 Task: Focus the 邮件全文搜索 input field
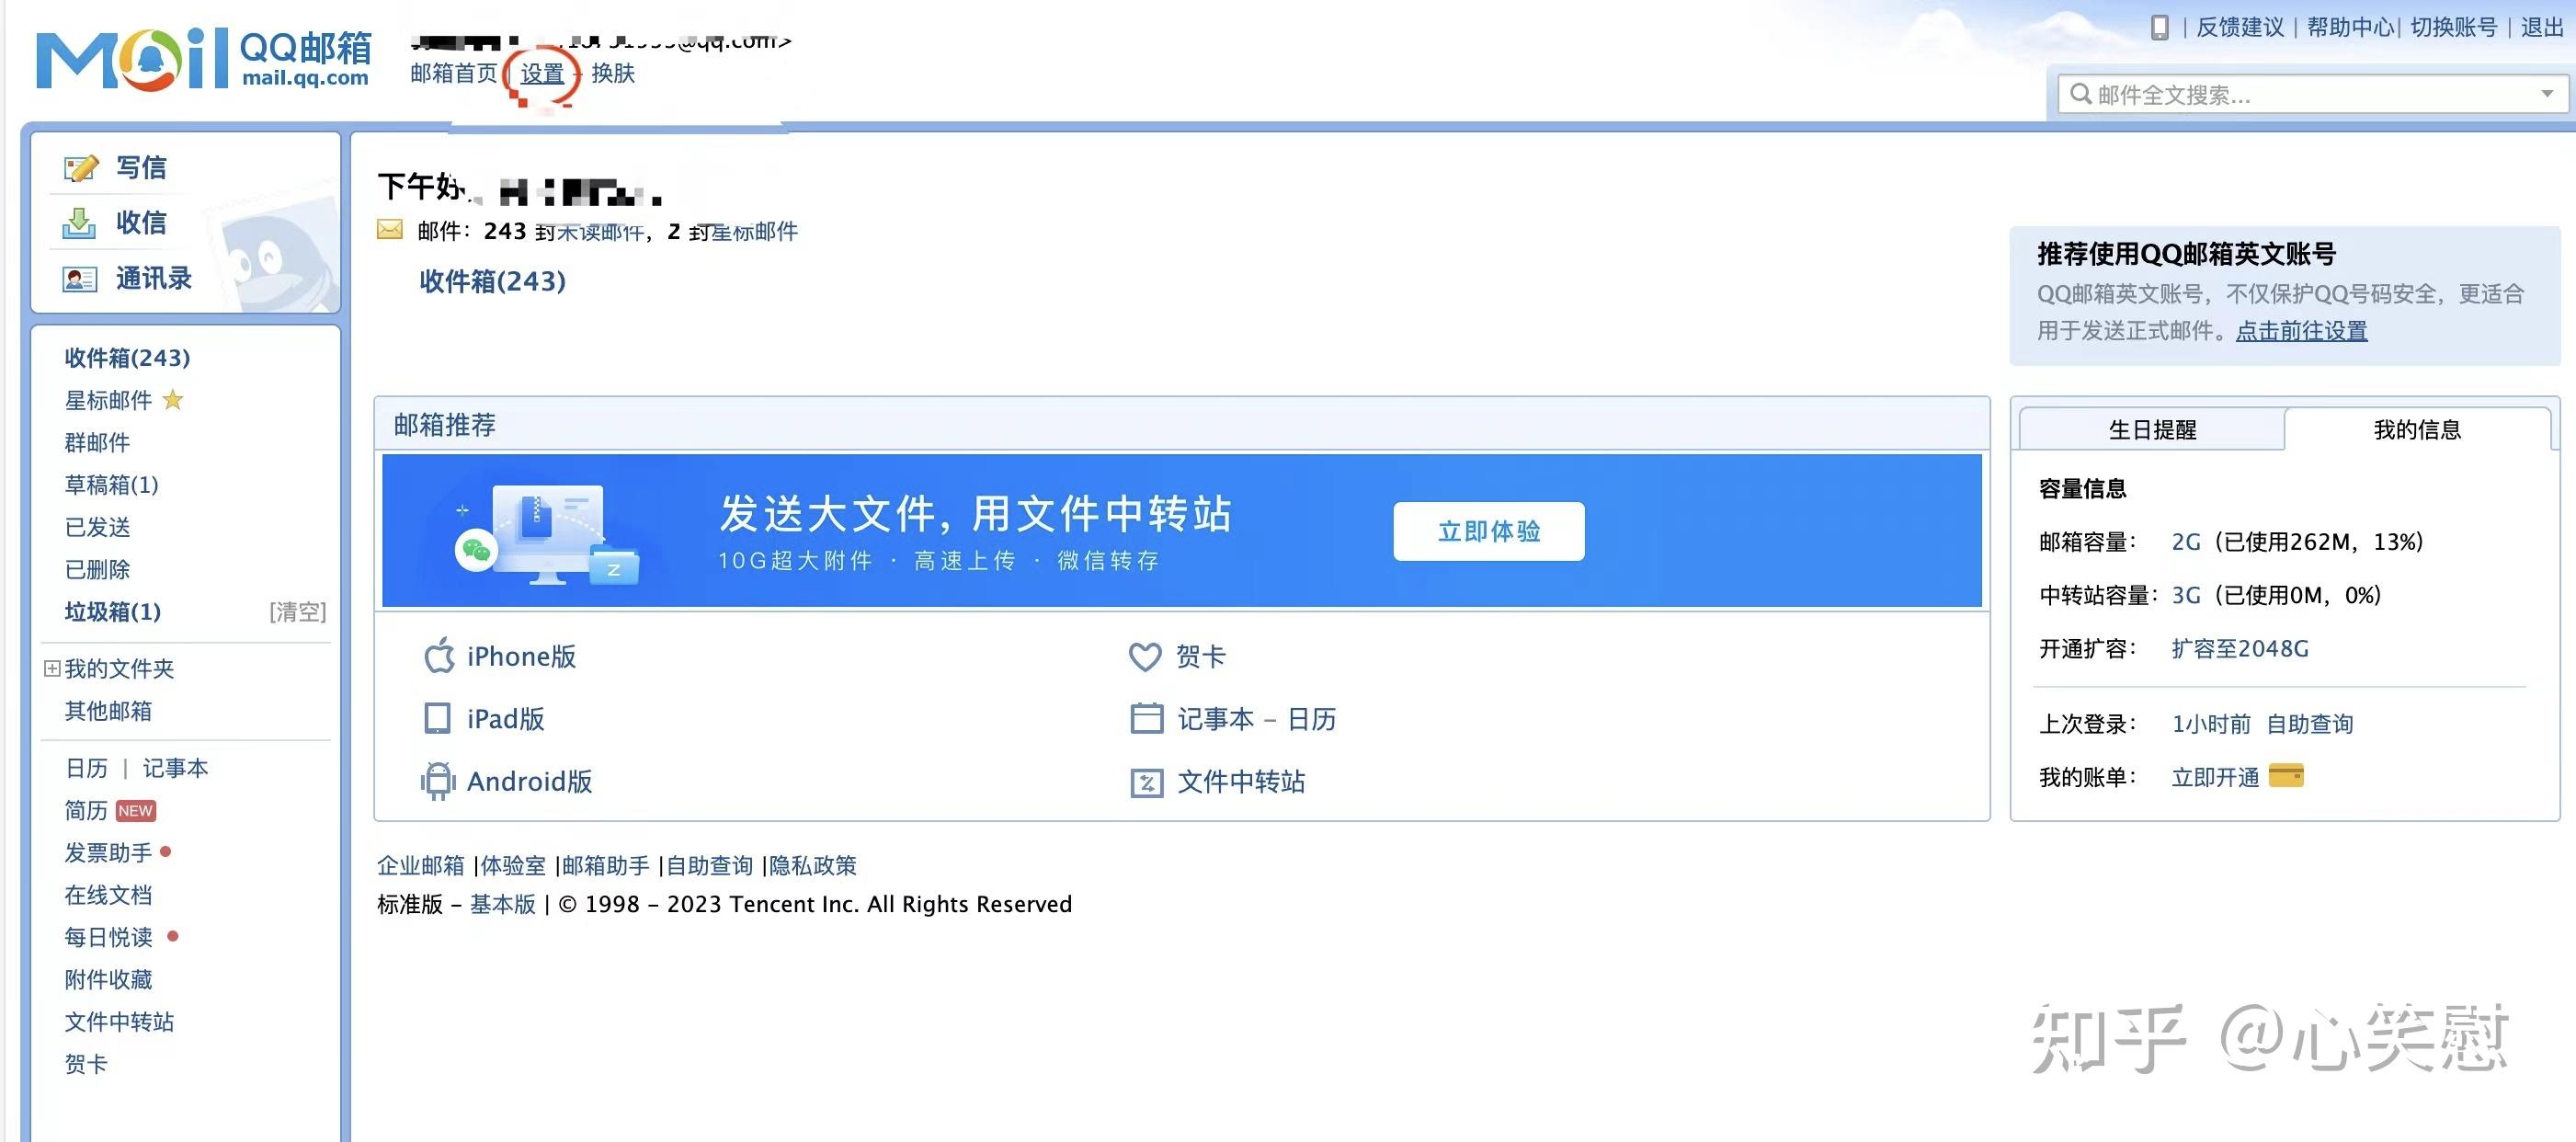tap(2310, 95)
